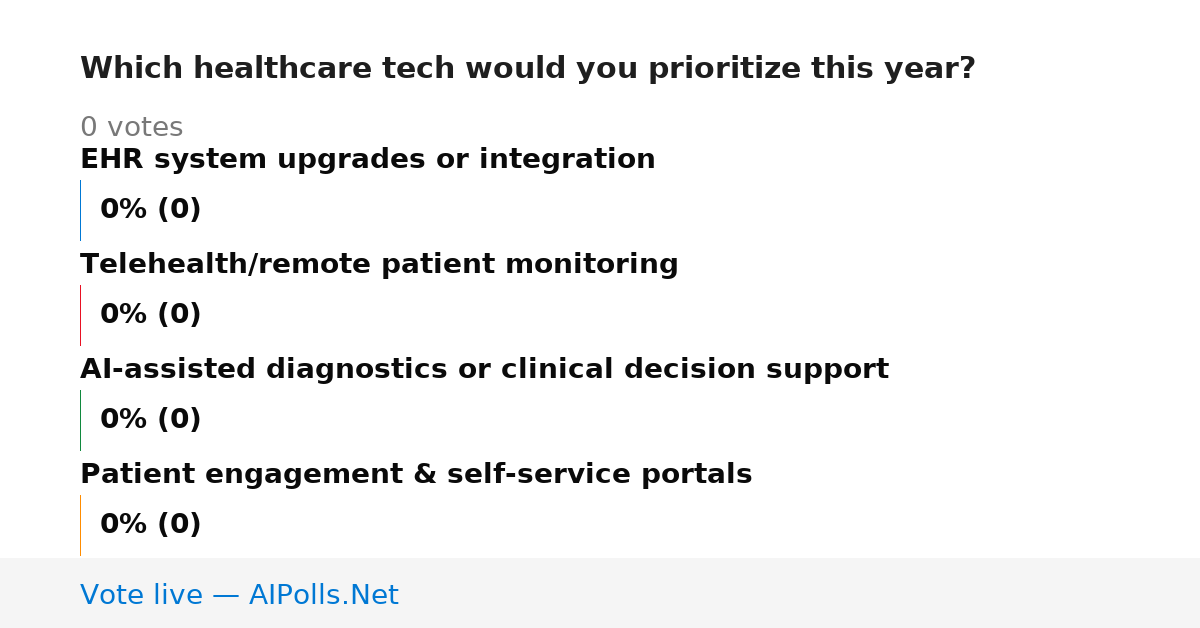Screen dimensions: 1200x628
Task: Open the Vote live AIPolls.Net link
Action: point(239,595)
